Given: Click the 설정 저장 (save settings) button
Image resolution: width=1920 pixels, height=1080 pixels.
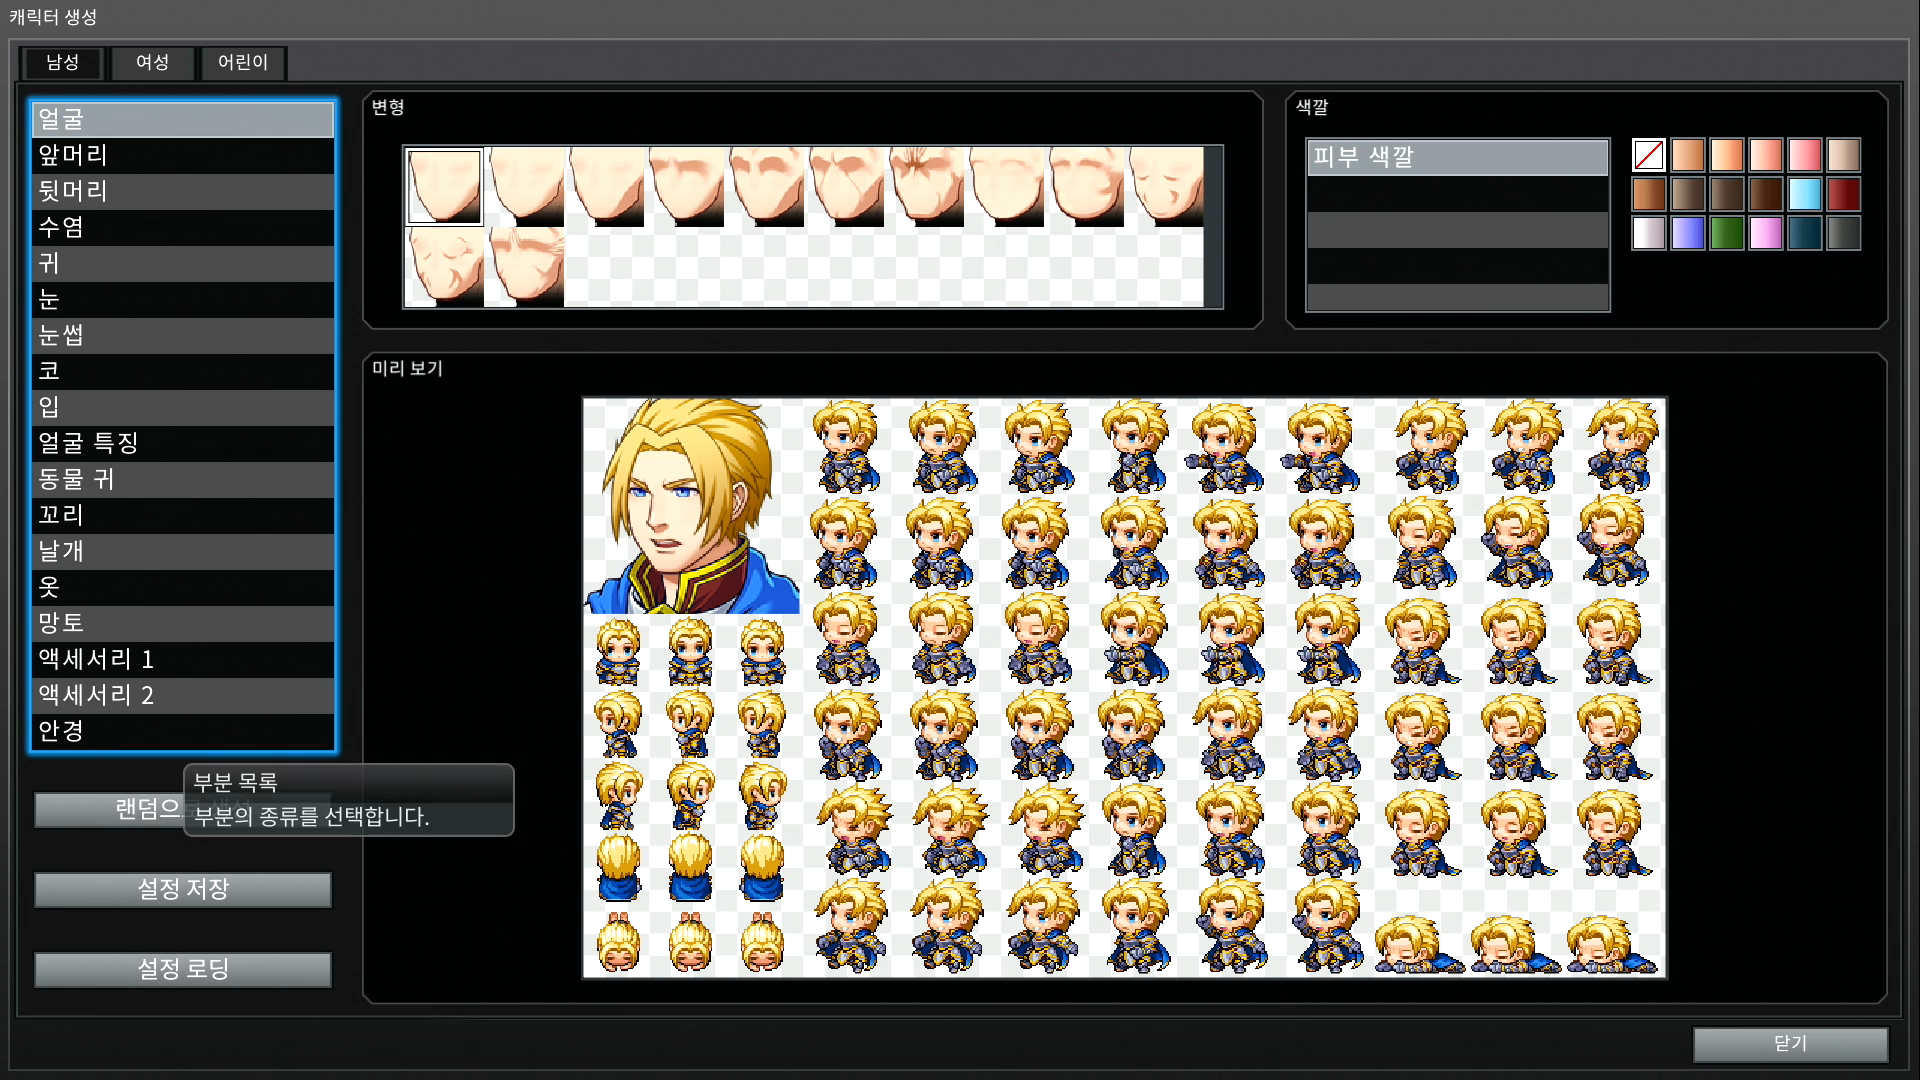Looking at the screenshot, I should [183, 890].
